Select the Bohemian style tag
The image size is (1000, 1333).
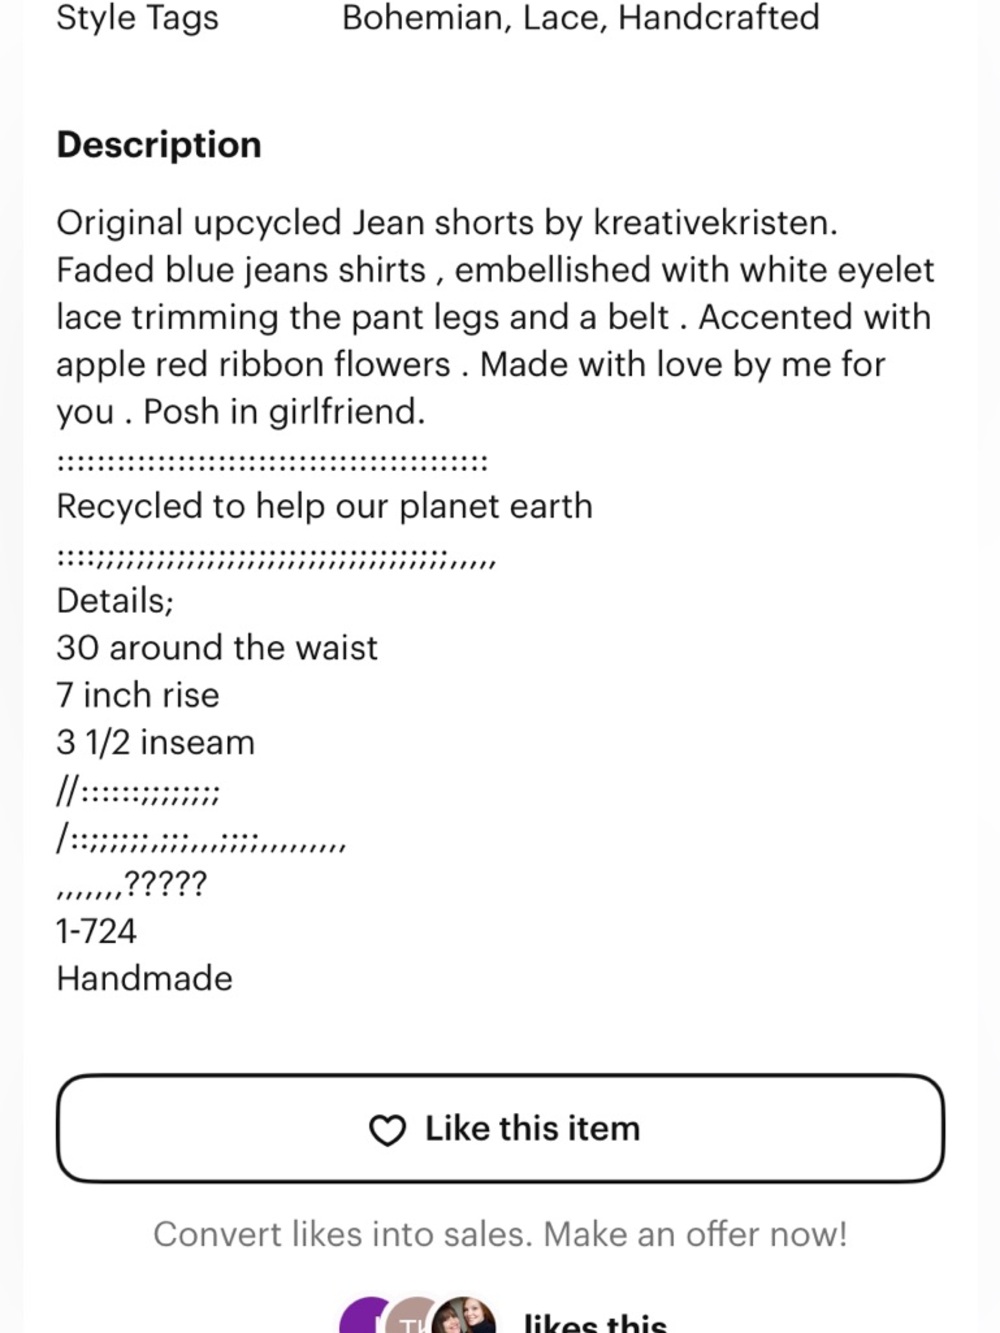423,18
